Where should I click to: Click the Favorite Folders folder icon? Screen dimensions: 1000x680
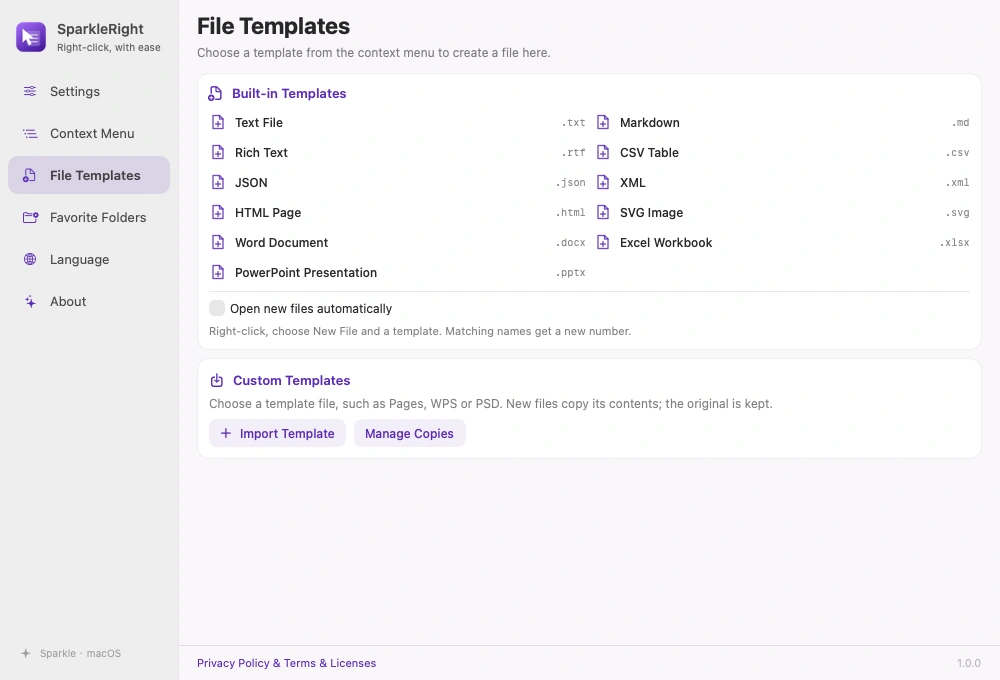click(31, 218)
